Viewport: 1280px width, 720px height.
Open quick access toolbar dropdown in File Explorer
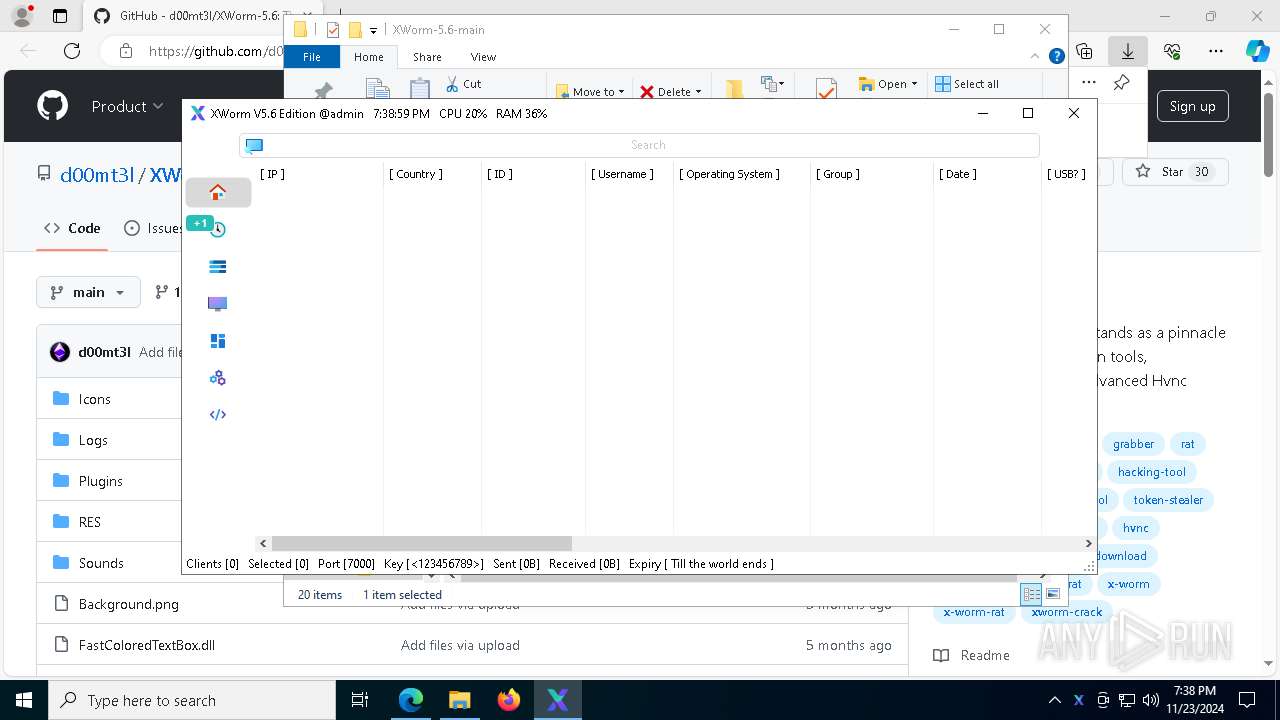[373, 31]
